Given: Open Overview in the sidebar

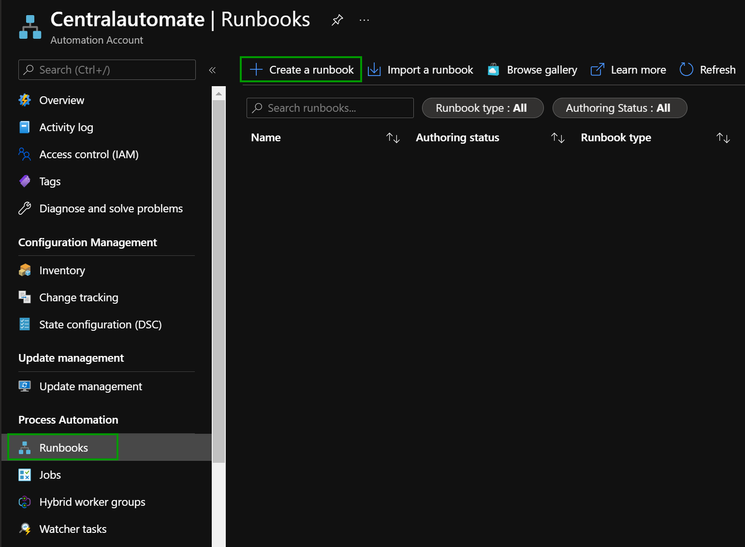Looking at the screenshot, I should (61, 100).
